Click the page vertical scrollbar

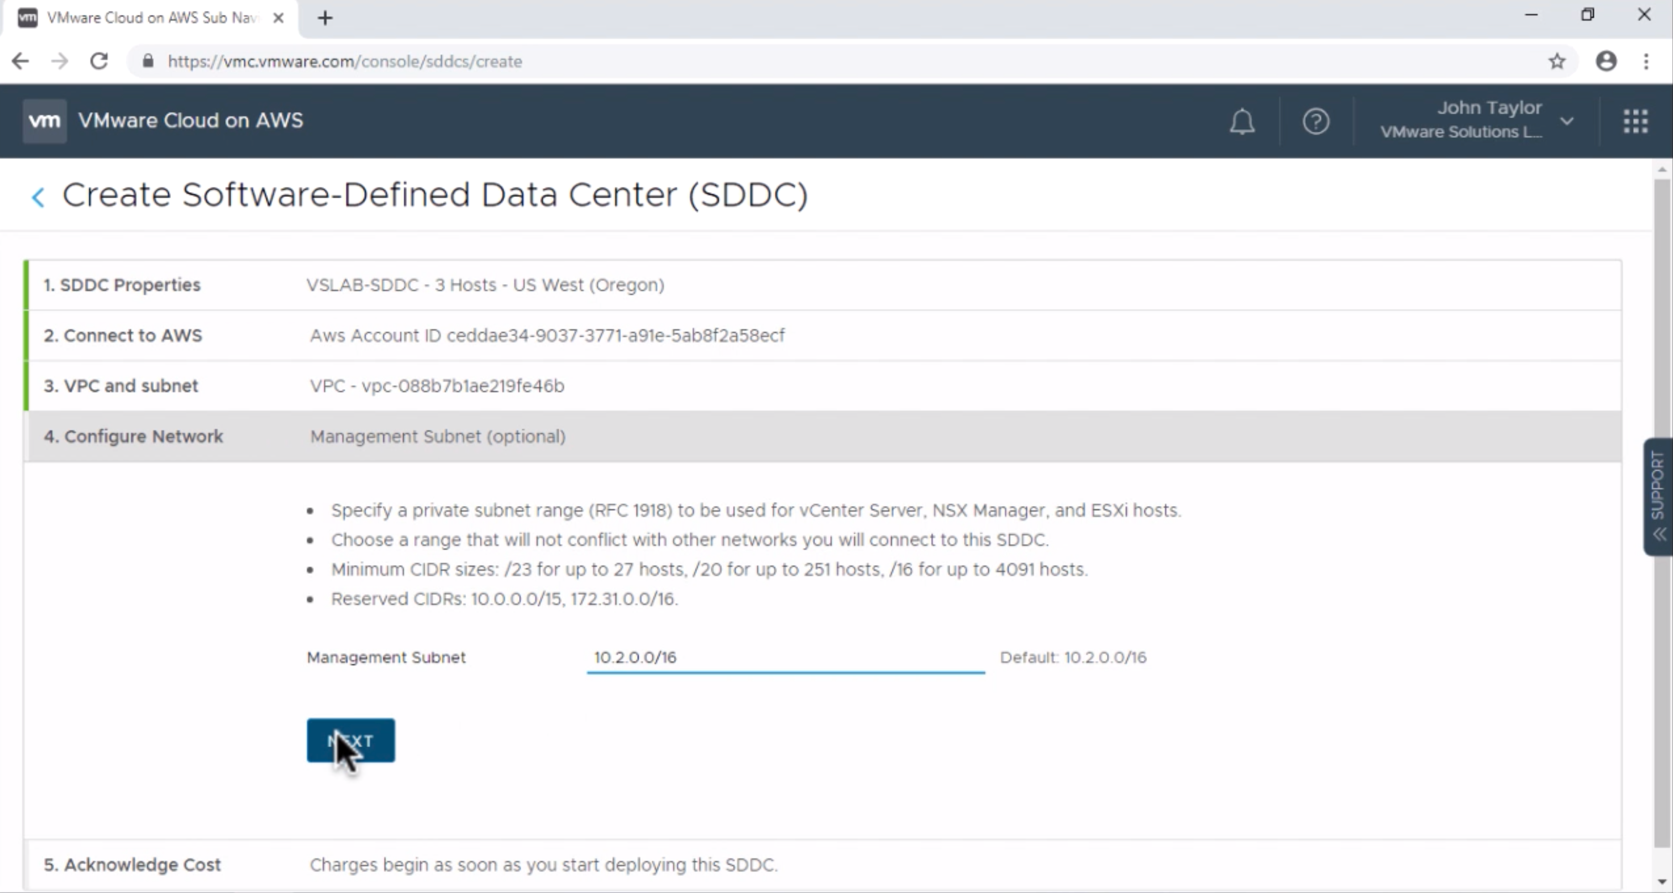pyautogui.click(x=1662, y=514)
